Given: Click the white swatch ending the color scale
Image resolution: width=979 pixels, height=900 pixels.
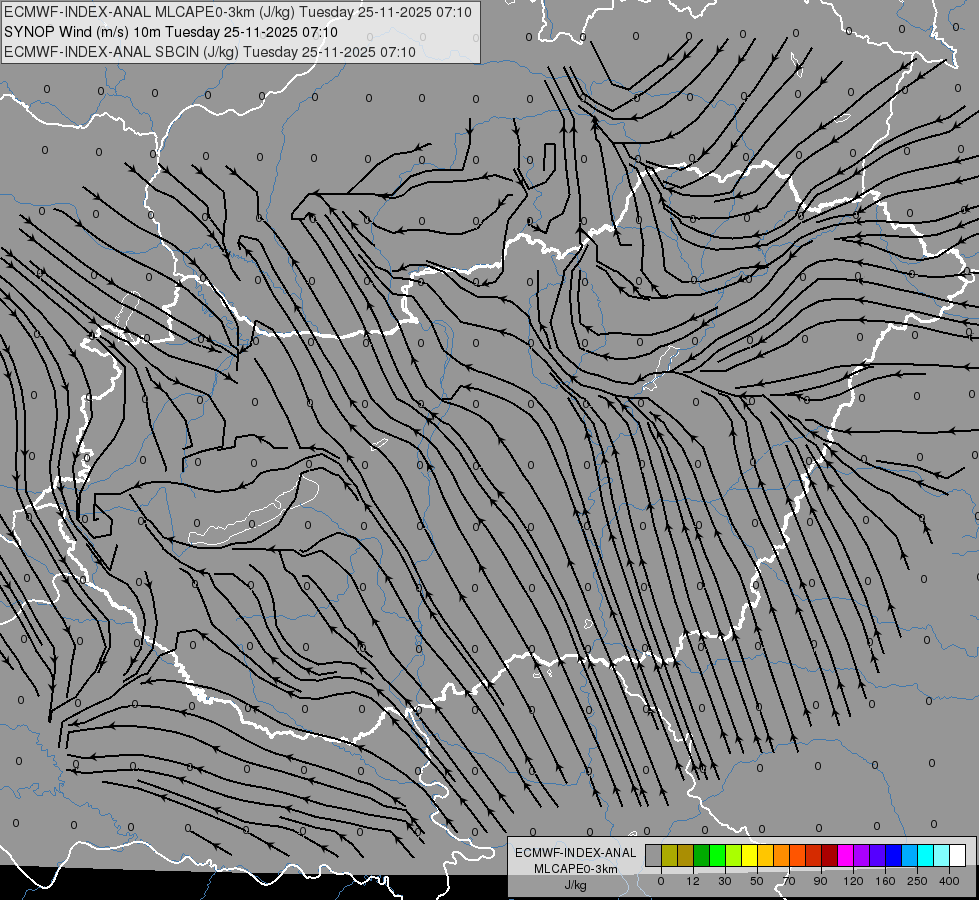Looking at the screenshot, I should click(957, 855).
